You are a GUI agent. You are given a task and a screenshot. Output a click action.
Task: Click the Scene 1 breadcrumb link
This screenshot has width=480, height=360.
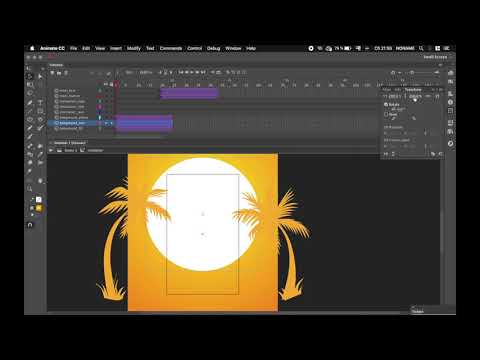tap(70, 150)
